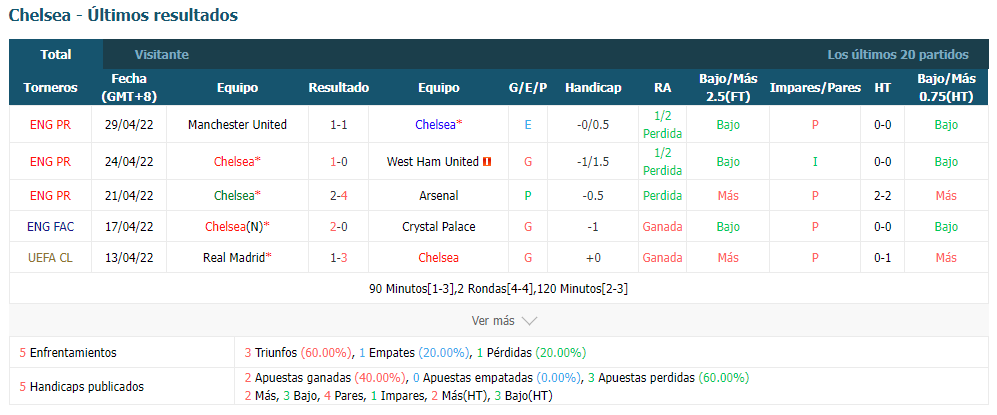Open the Manchester United team link
Viewport: 997px width, 415px height.
237,125
